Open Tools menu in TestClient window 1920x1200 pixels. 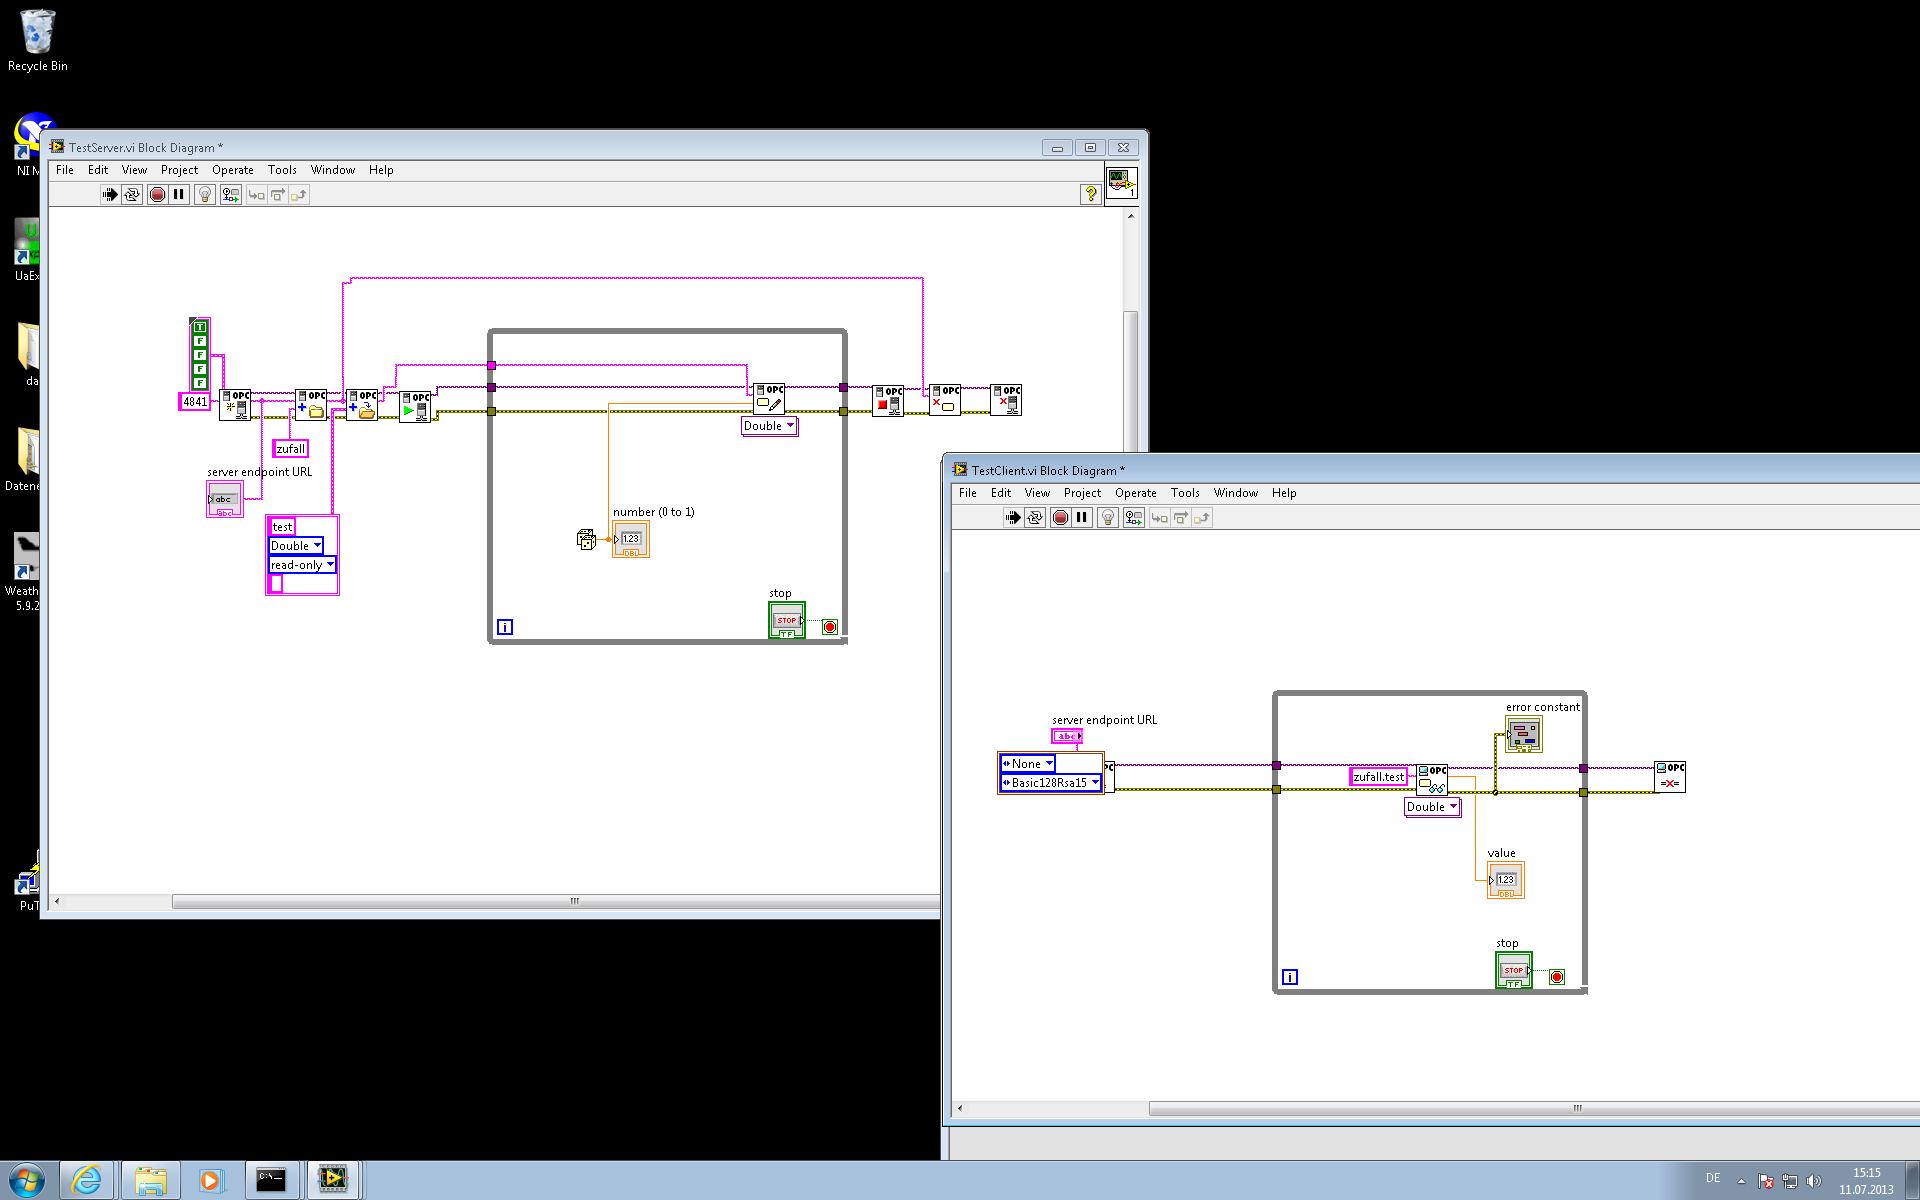[1185, 493]
